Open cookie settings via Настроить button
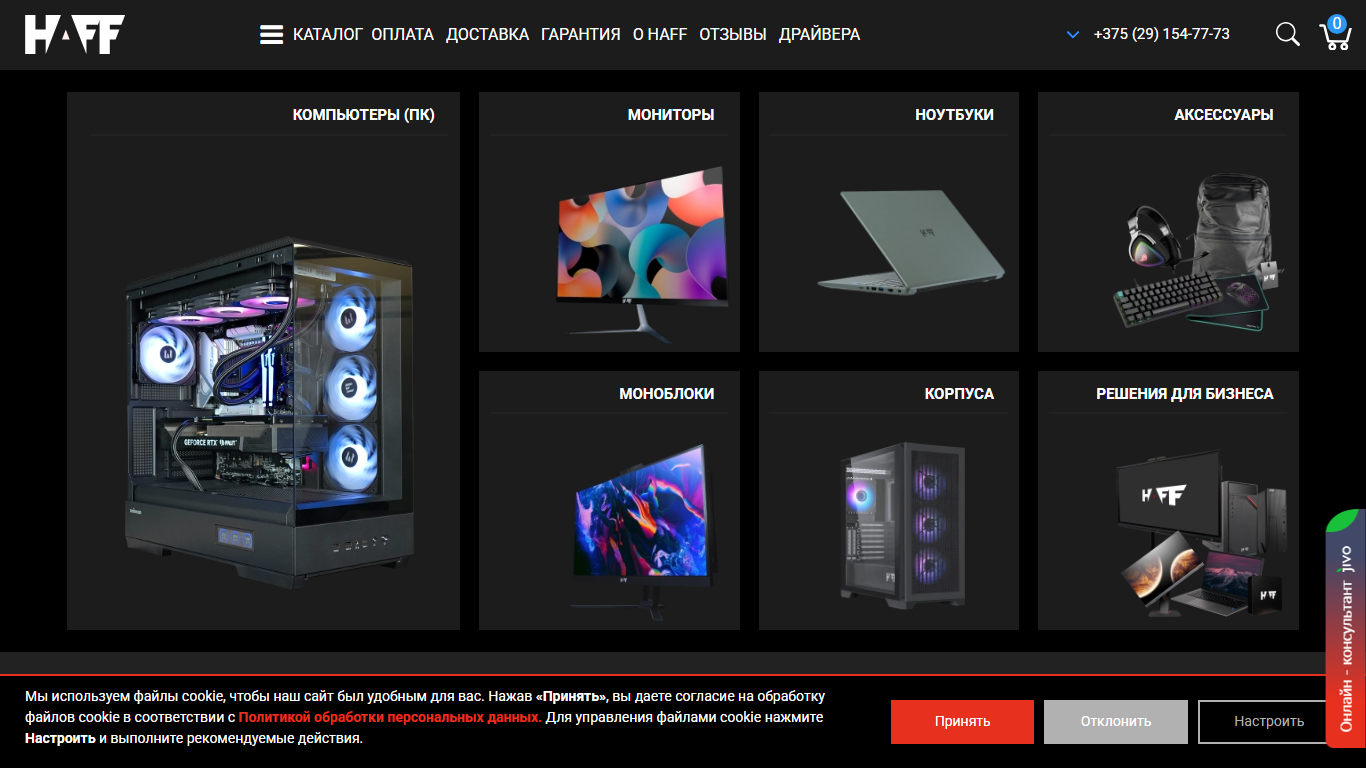1366x768 pixels. coord(1269,721)
